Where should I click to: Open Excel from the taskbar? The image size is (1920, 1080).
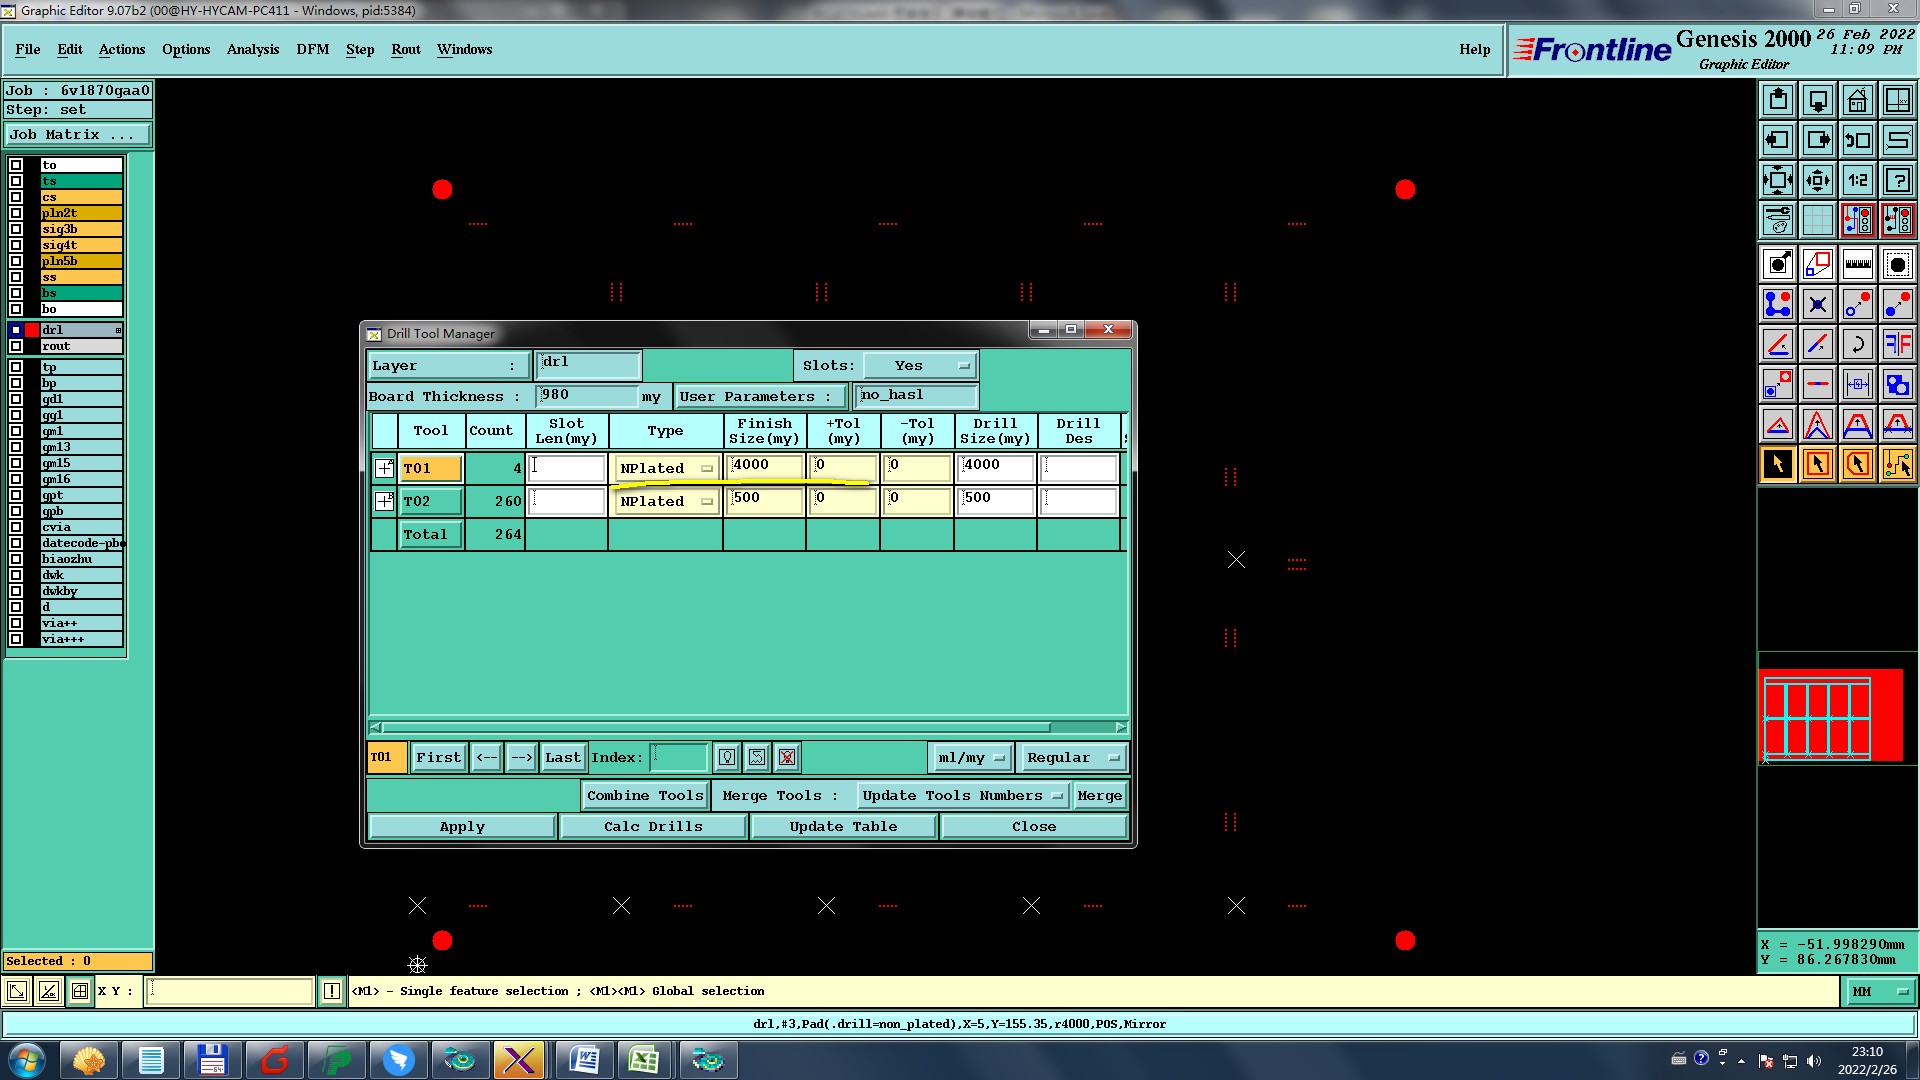click(644, 1060)
